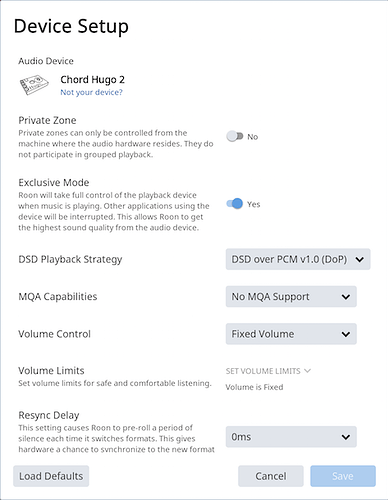Click the Yes label beside Exclusive Mode
Viewport: 388px width, 500px height.
(253, 204)
